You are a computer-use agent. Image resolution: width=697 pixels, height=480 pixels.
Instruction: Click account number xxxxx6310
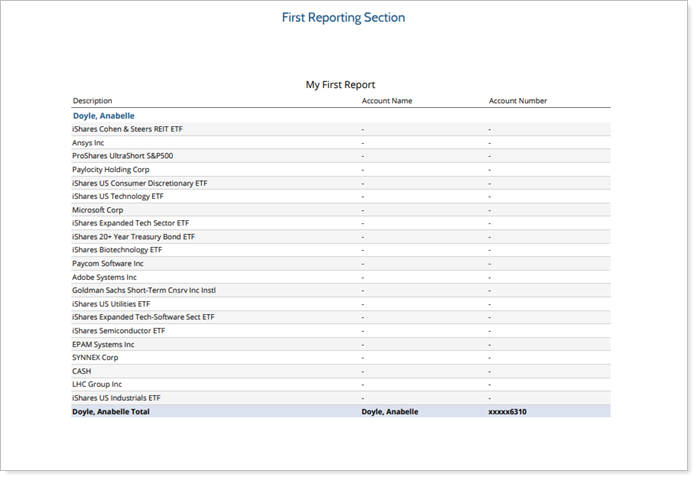[x=507, y=411]
